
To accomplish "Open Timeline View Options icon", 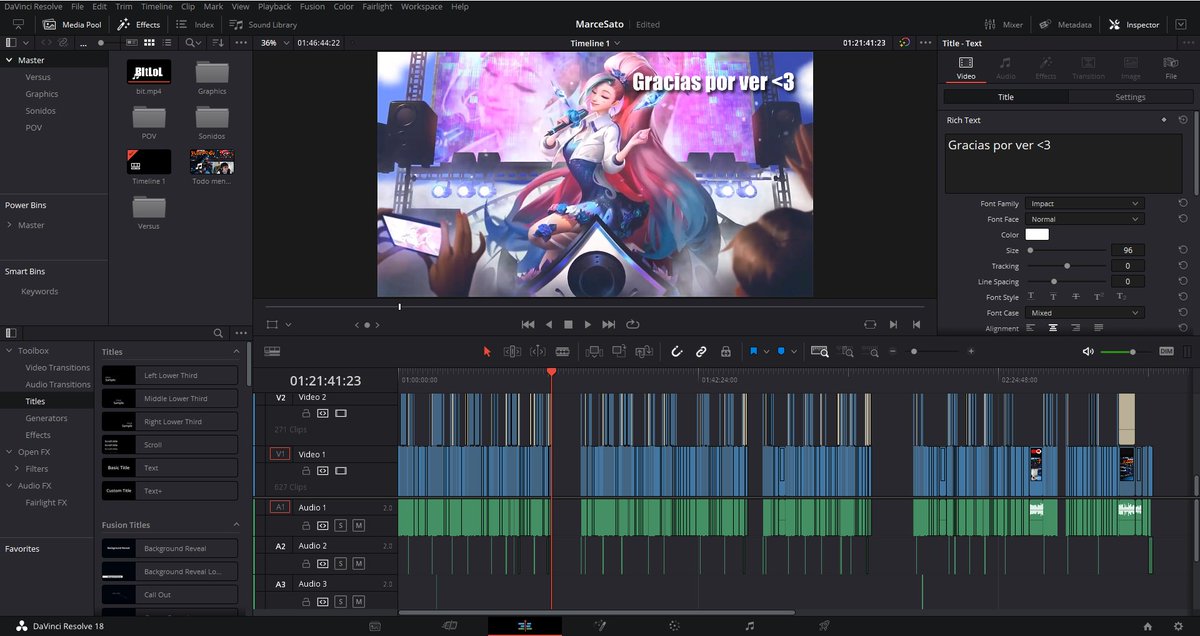I will click(x=272, y=351).
